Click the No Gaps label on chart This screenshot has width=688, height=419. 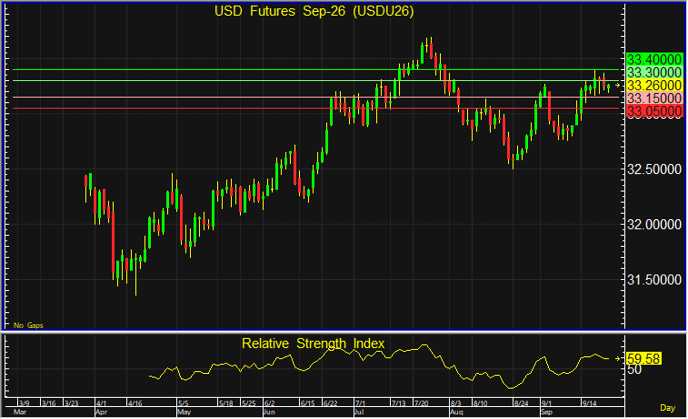point(28,326)
